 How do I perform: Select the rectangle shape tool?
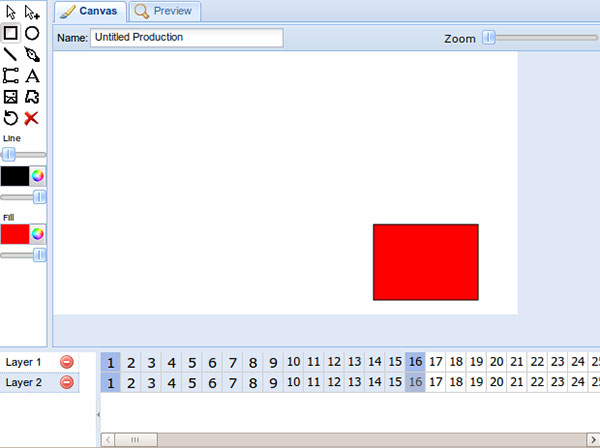coord(10,33)
